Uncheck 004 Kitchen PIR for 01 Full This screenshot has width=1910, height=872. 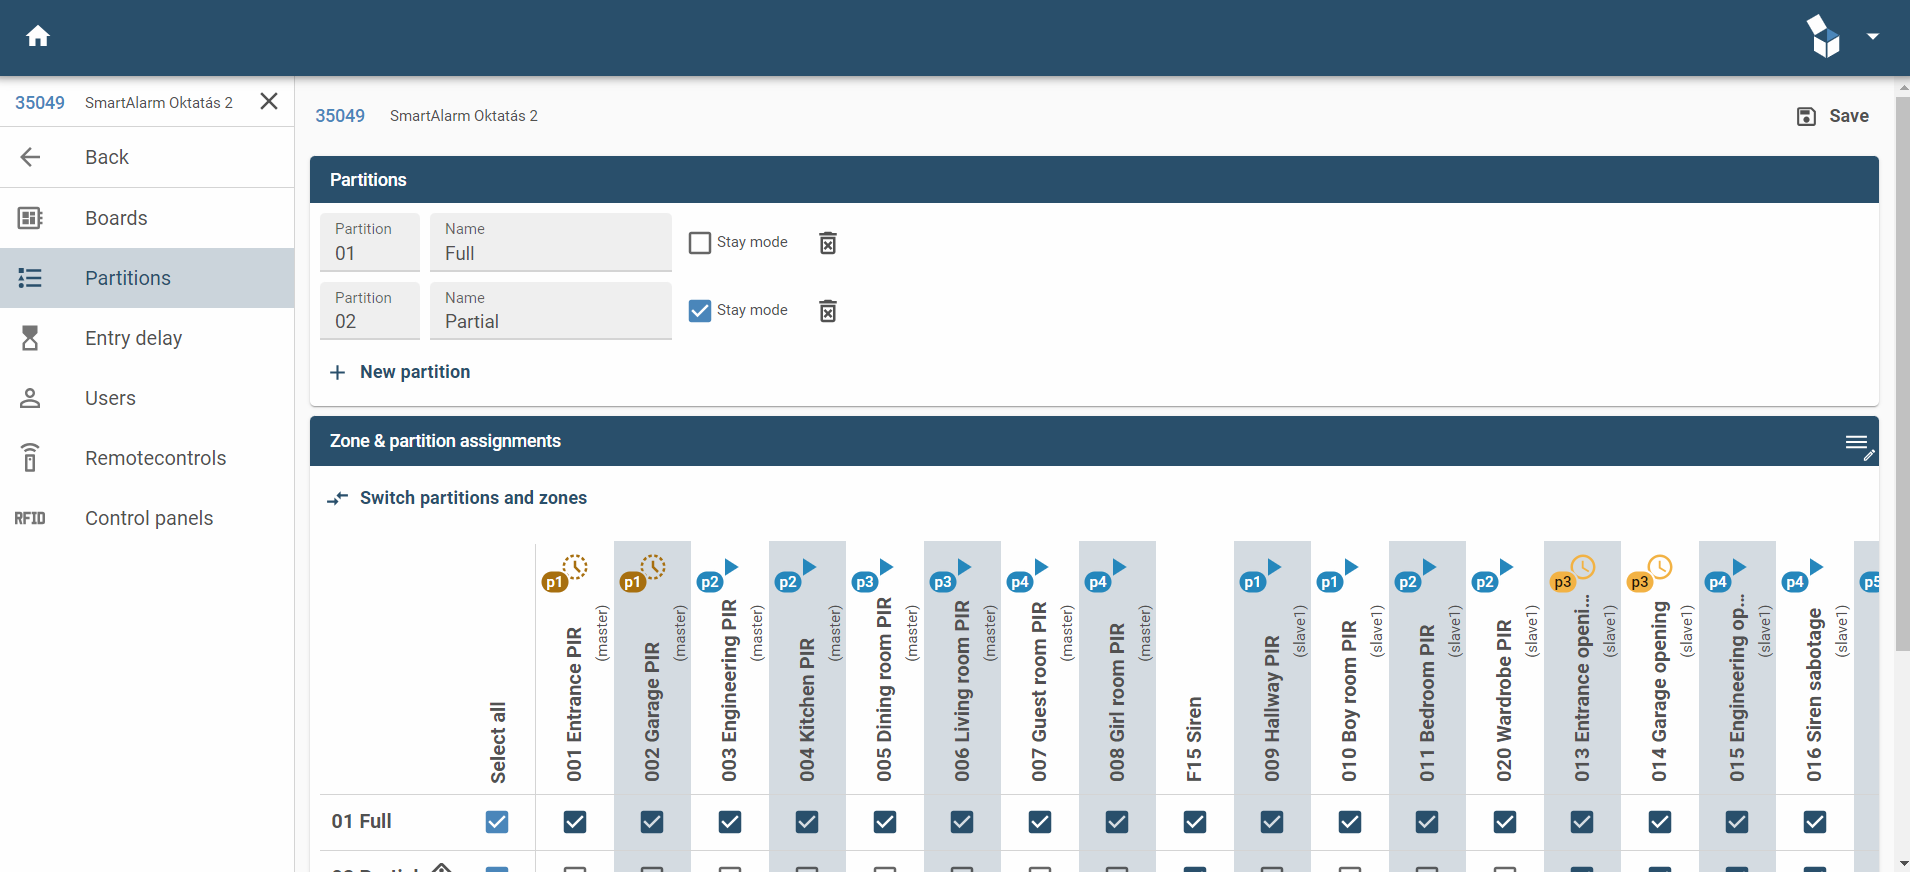point(807,822)
